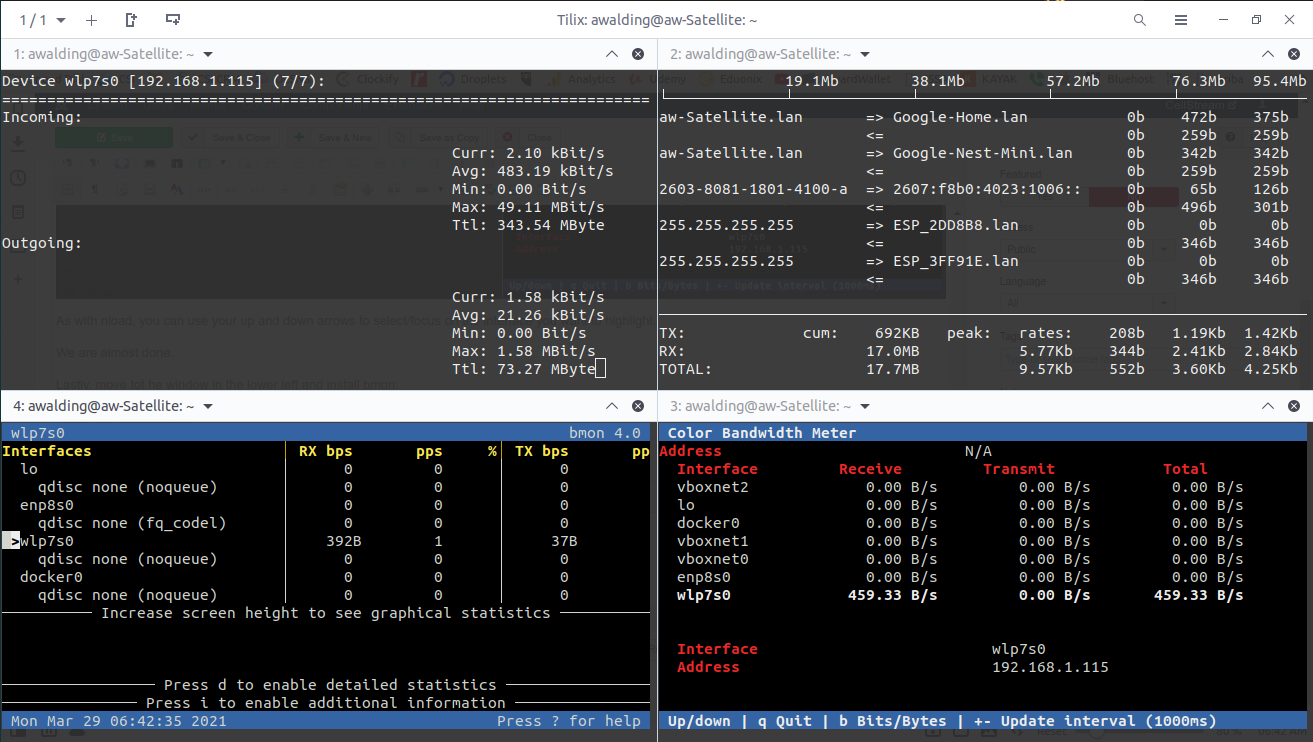Expand terminal 2 title dropdown menu

click(x=865, y=54)
